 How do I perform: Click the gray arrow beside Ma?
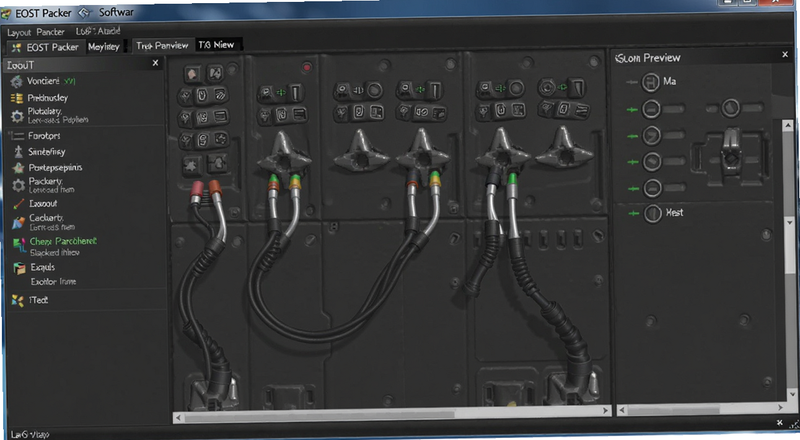click(632, 82)
